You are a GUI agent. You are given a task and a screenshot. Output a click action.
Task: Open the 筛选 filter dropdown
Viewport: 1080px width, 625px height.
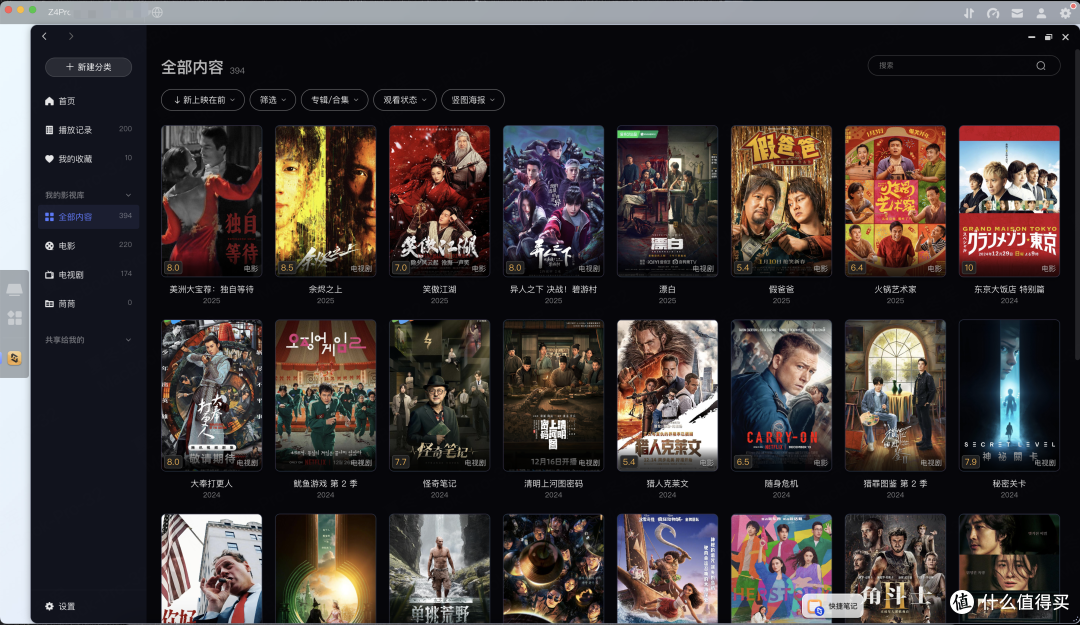pyautogui.click(x=273, y=100)
